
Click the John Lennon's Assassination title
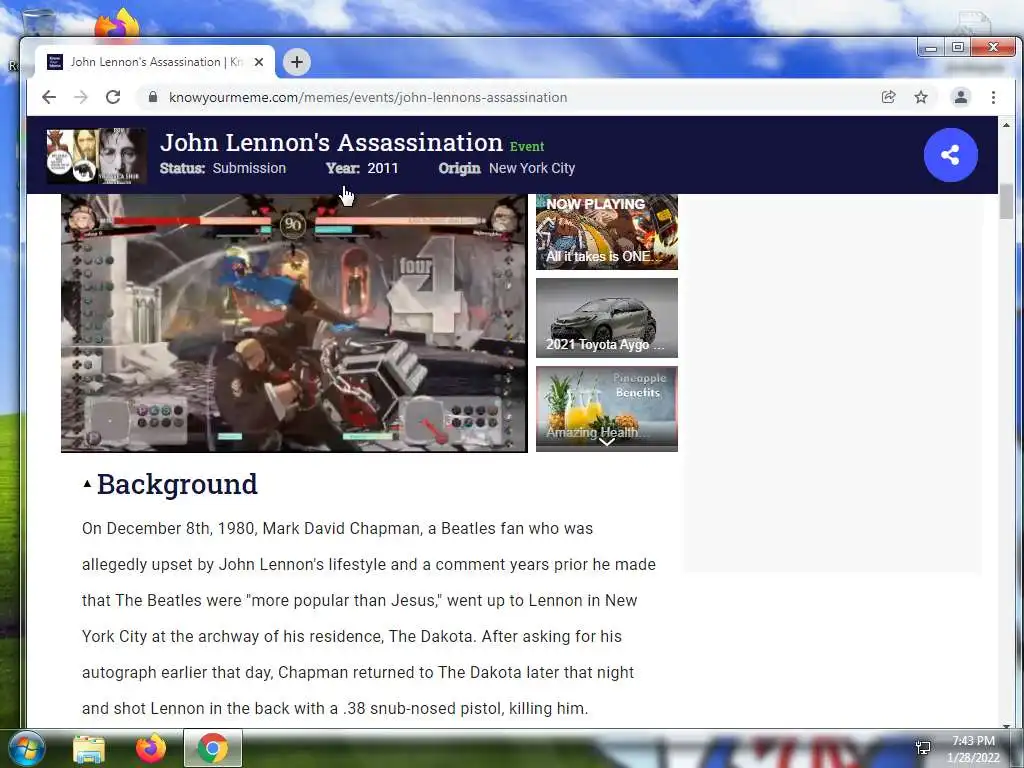tap(332, 142)
